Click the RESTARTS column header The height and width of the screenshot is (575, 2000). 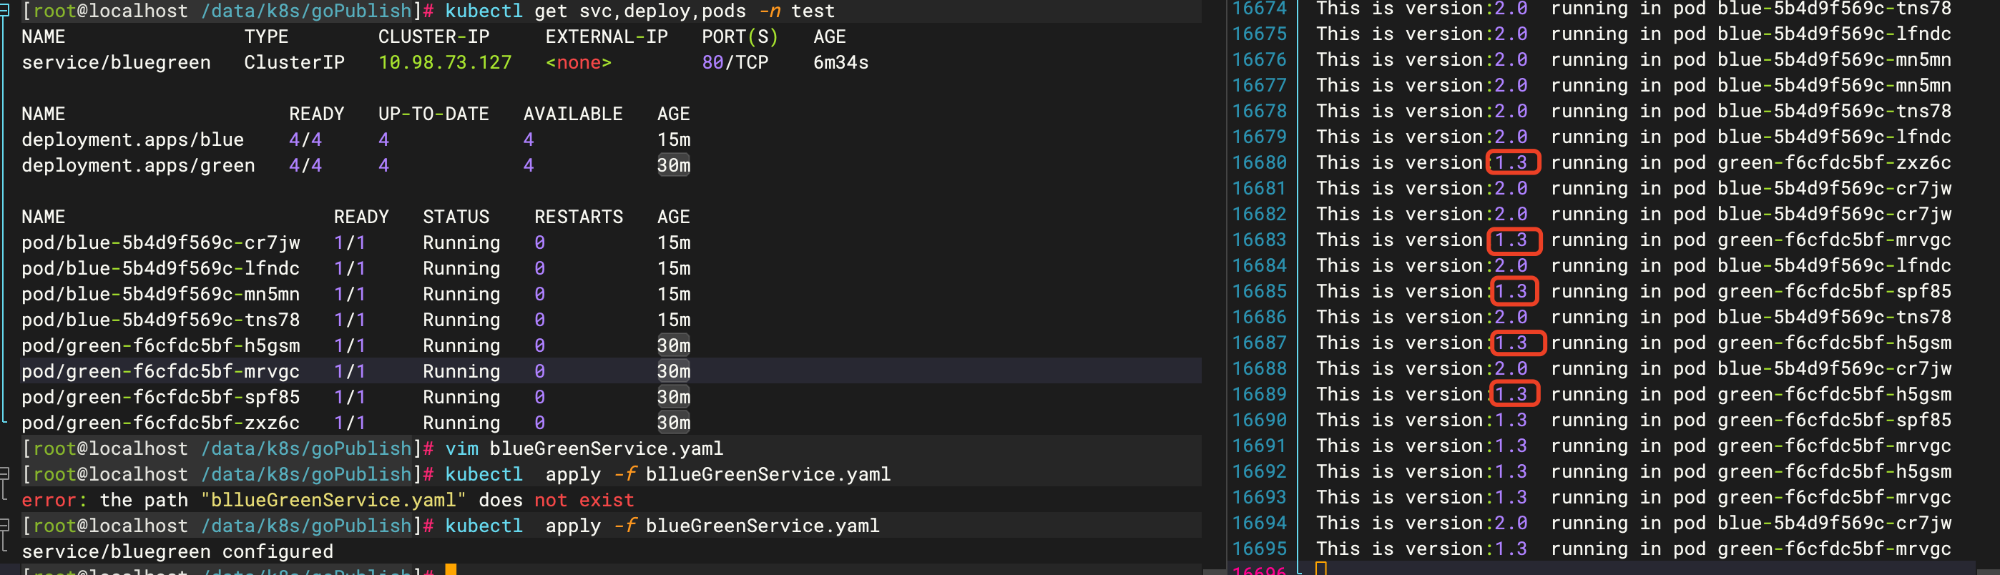tap(578, 217)
